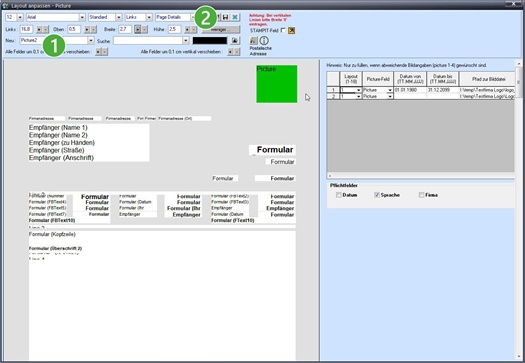525x363 pixels.
Task: Click first vertical shift button for all fields
Action: 230,52
